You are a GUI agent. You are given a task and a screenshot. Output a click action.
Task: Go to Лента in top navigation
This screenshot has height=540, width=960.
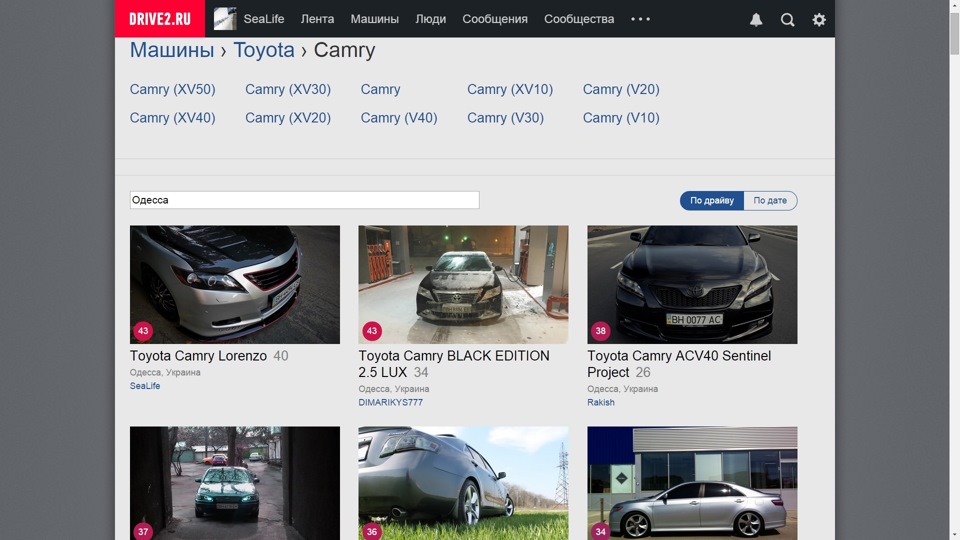click(x=317, y=19)
